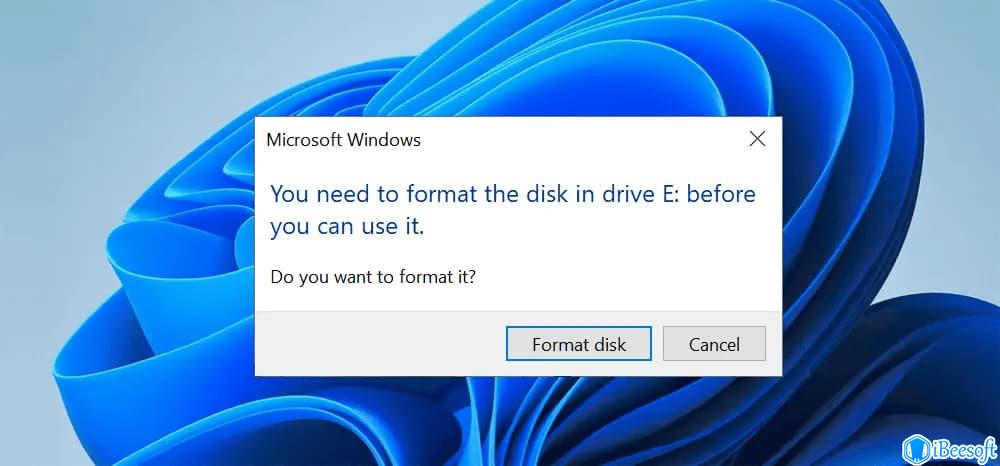
Task: Click the "Do you want to format it?" text
Action: [x=373, y=276]
